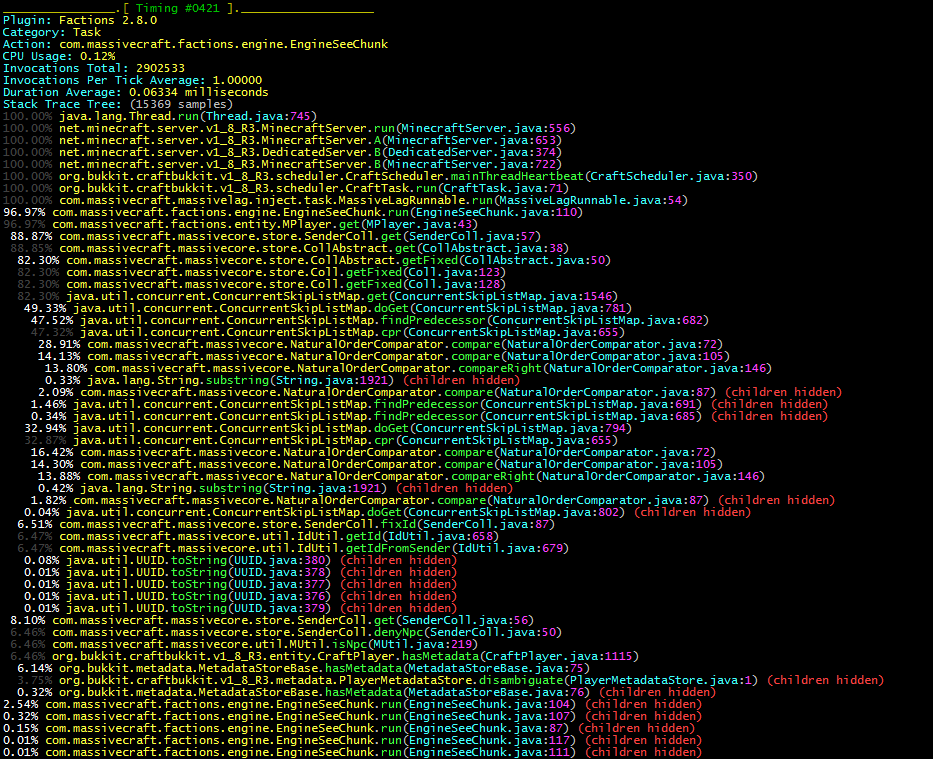Click "(children hidden)" on the 0.42% substring row

click(455, 488)
